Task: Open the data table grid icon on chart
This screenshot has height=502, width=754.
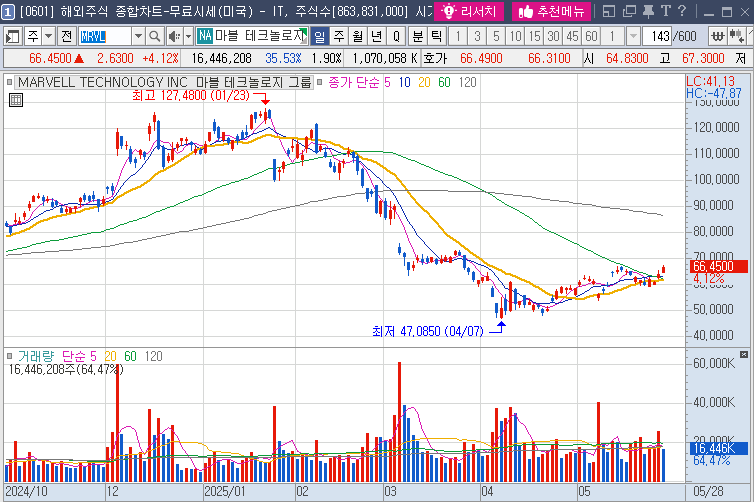Action: click(16, 100)
